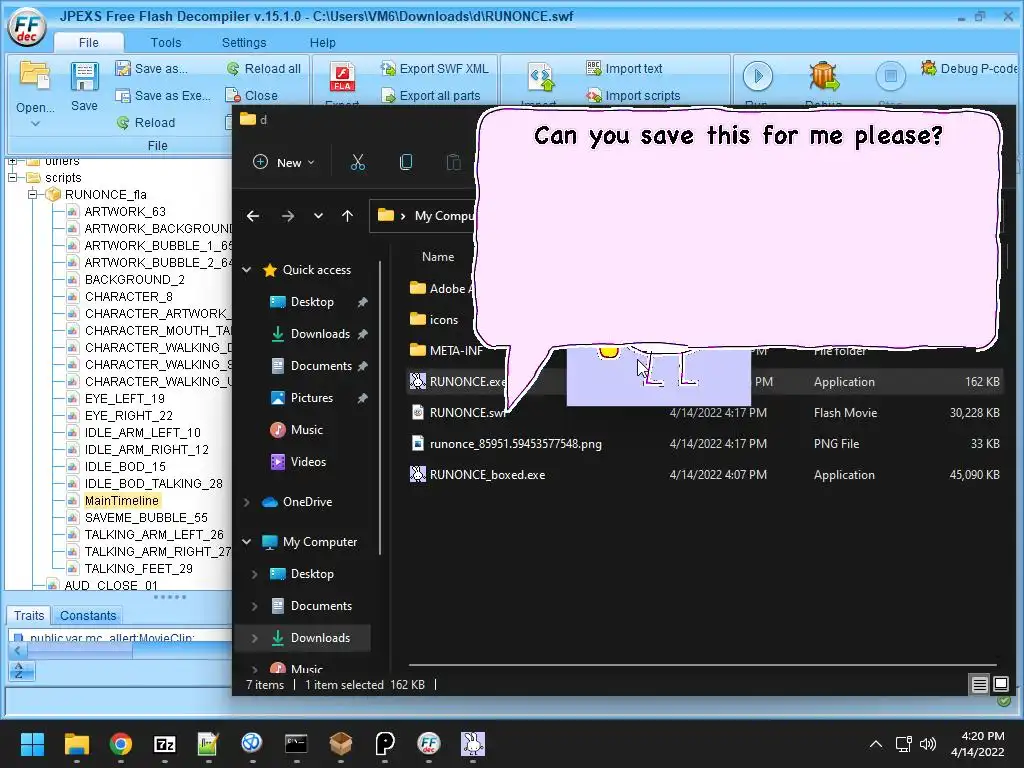Viewport: 1024px width, 768px height.
Task: Close the SWF via ribbon Close
Action: (251, 95)
